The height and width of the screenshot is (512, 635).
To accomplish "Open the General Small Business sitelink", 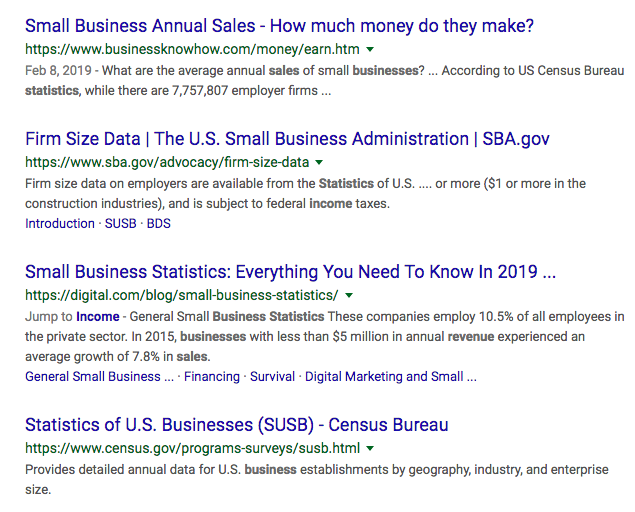I will (x=99, y=377).
